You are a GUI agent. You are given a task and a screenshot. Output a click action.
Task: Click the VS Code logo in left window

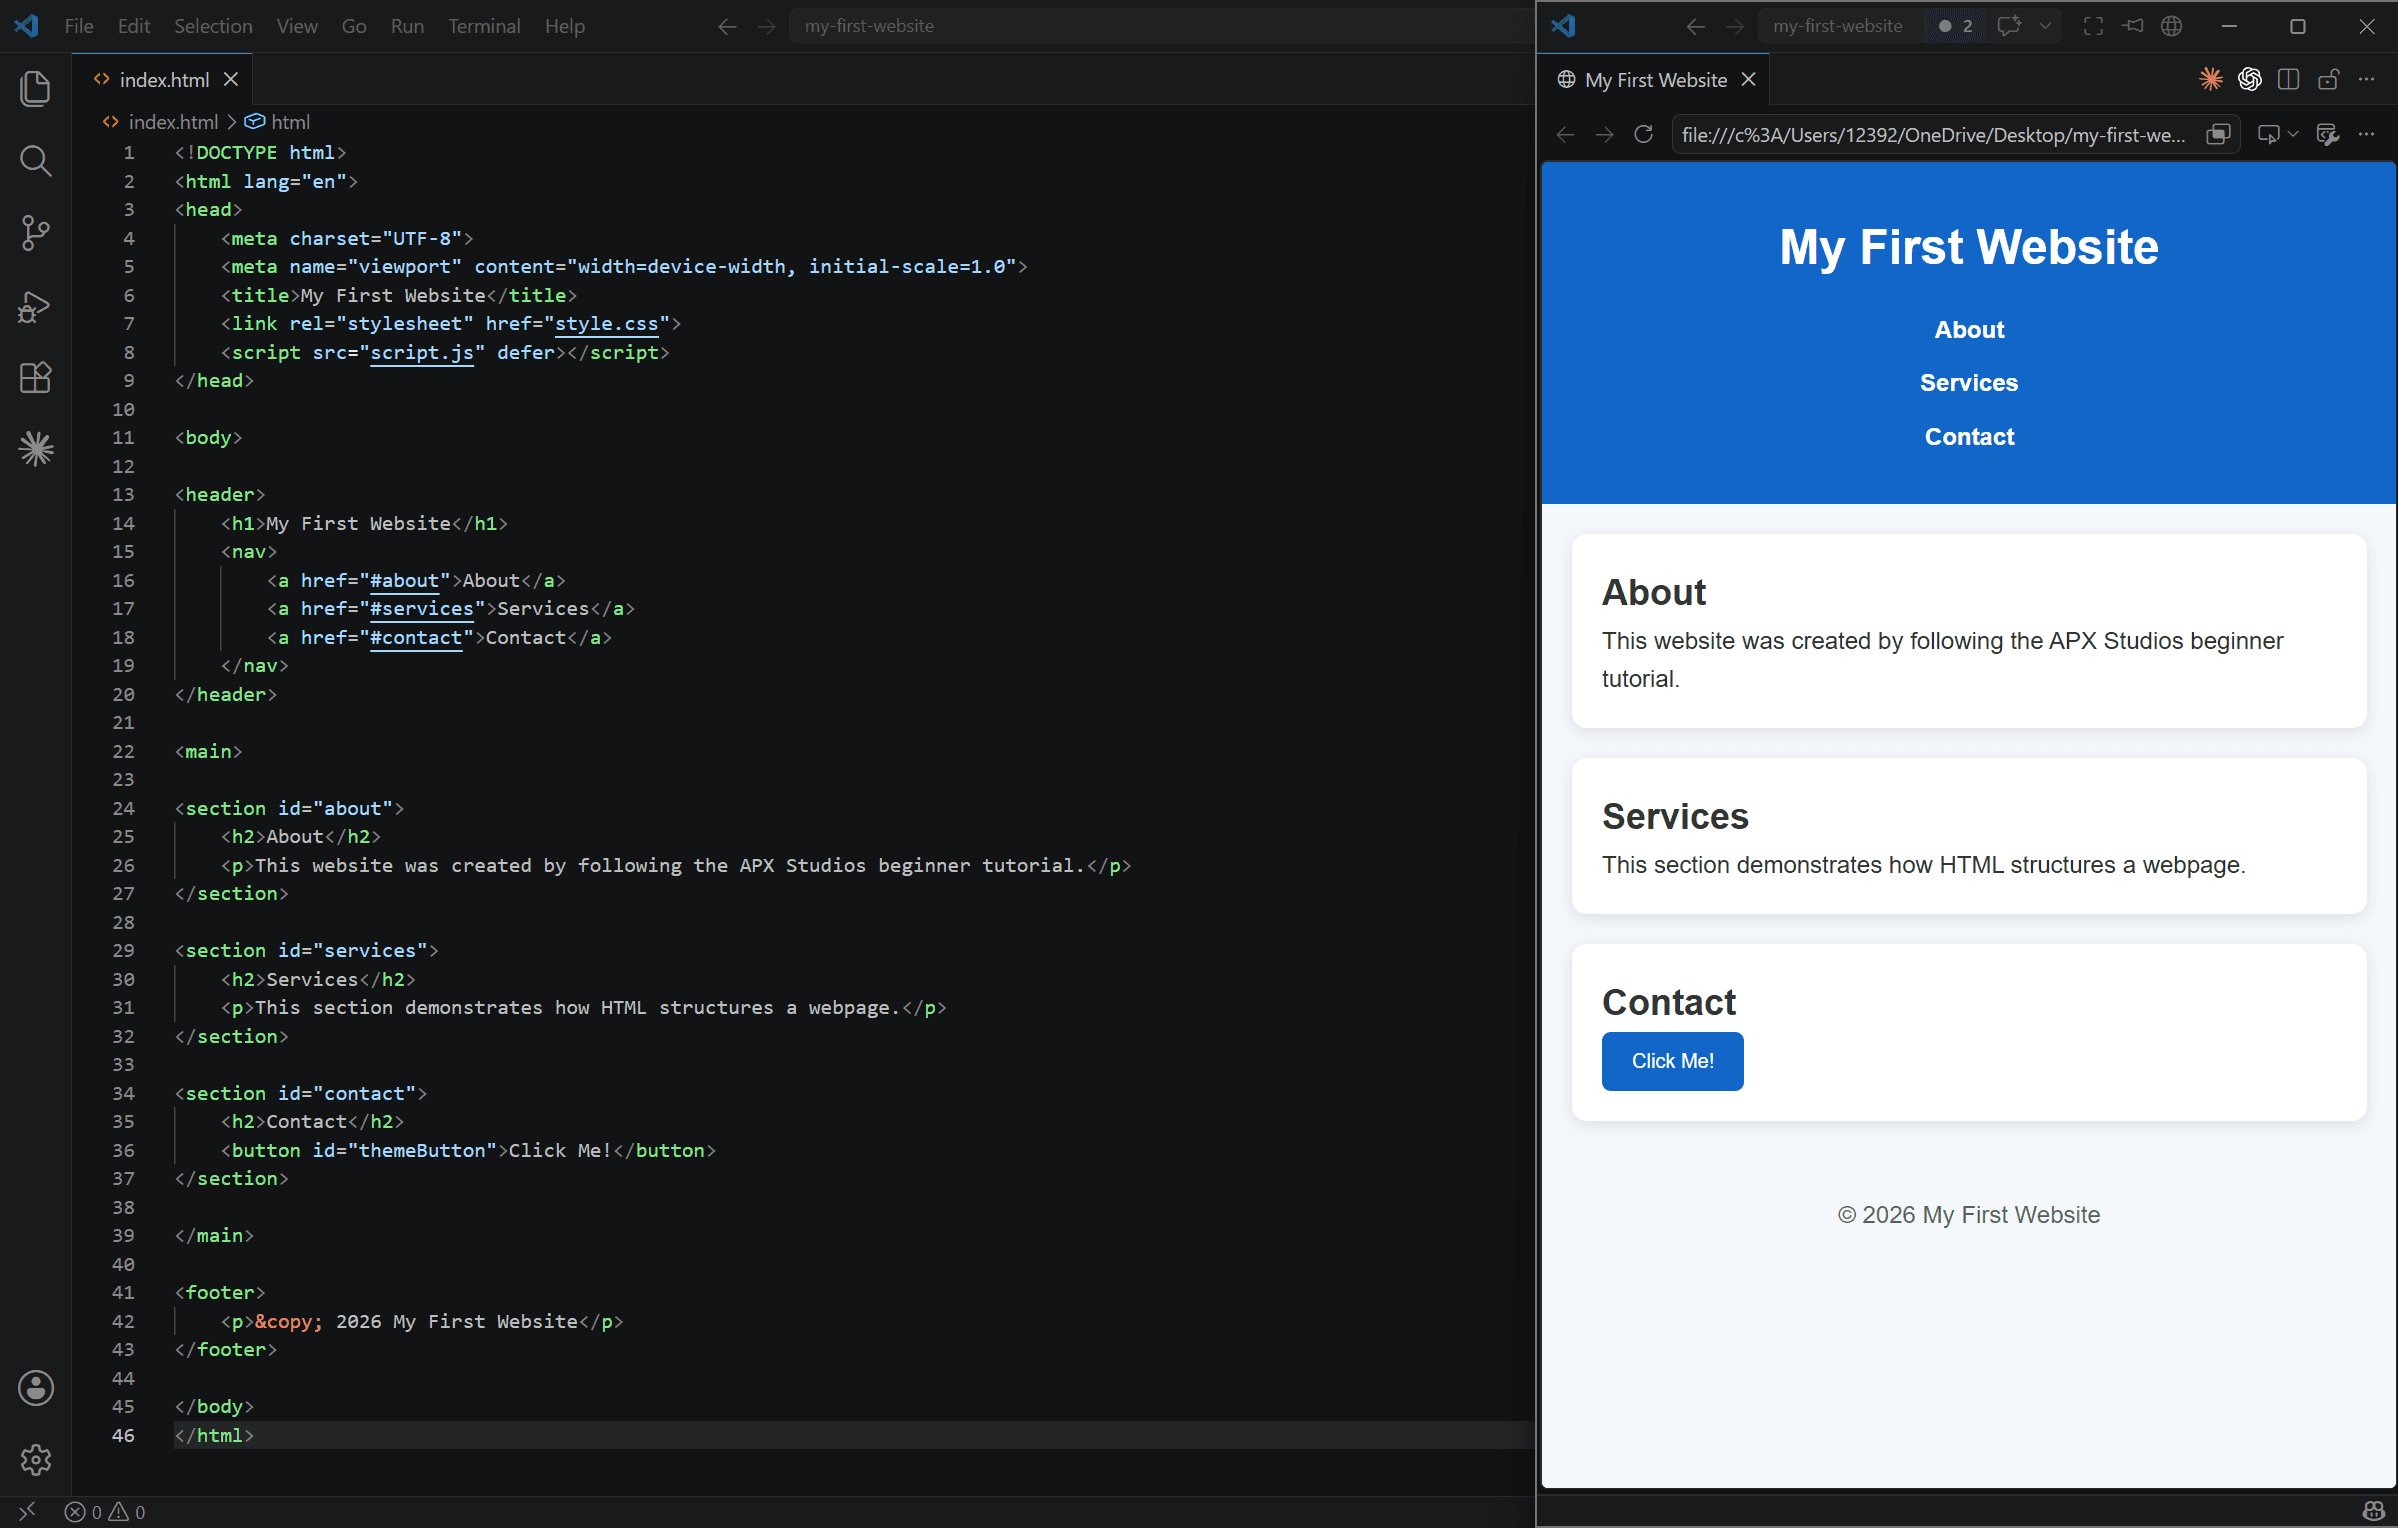pyautogui.click(x=27, y=26)
